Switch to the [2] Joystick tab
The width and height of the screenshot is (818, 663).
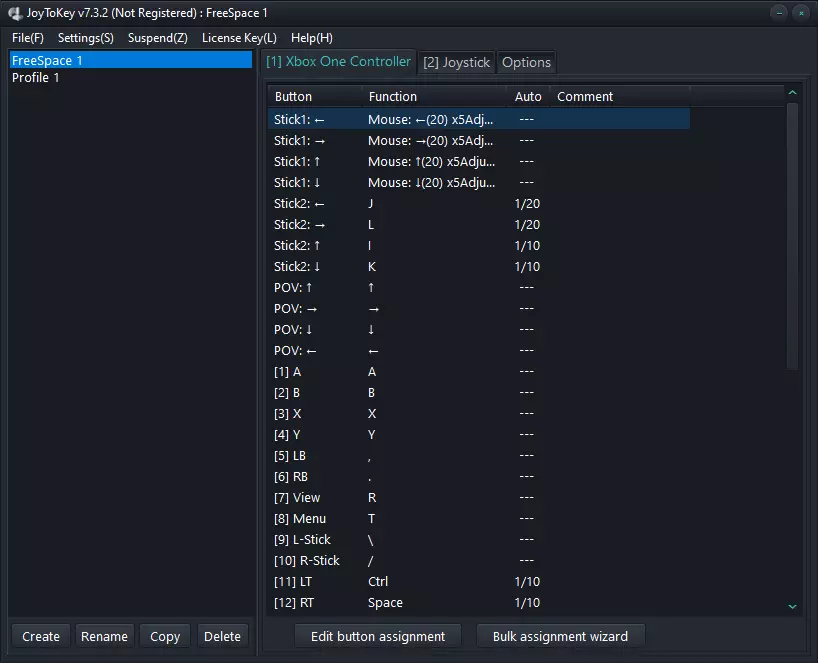(456, 62)
